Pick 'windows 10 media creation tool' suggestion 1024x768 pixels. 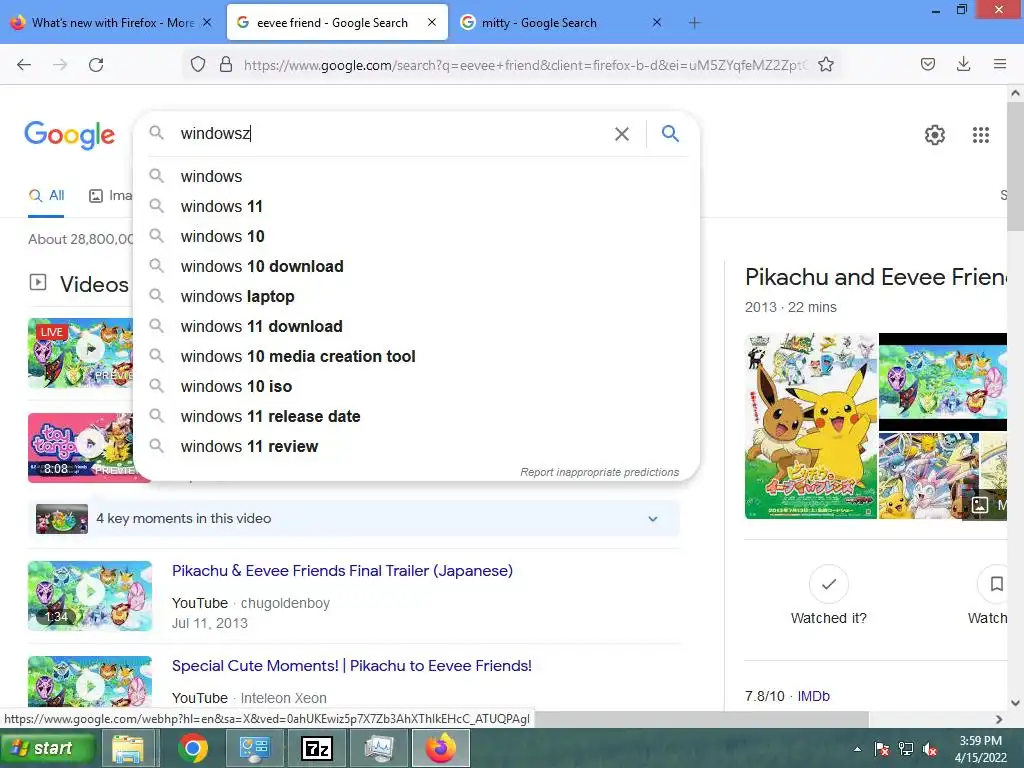416,357
